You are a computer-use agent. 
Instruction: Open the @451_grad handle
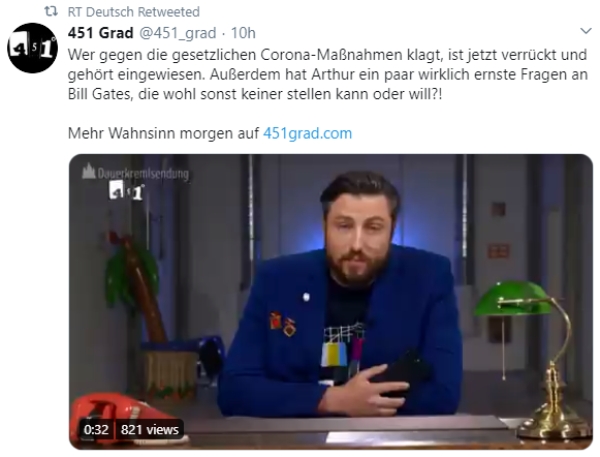point(178,33)
